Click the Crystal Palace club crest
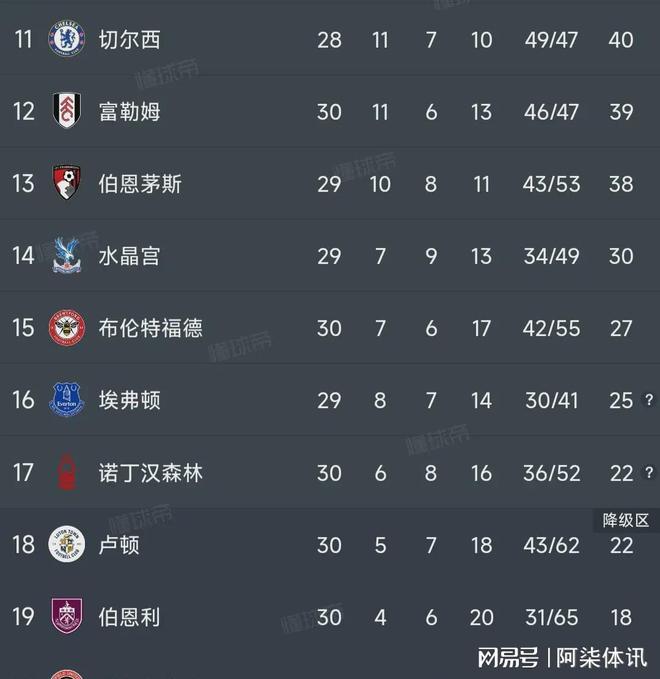660x679 pixels. click(x=68, y=256)
